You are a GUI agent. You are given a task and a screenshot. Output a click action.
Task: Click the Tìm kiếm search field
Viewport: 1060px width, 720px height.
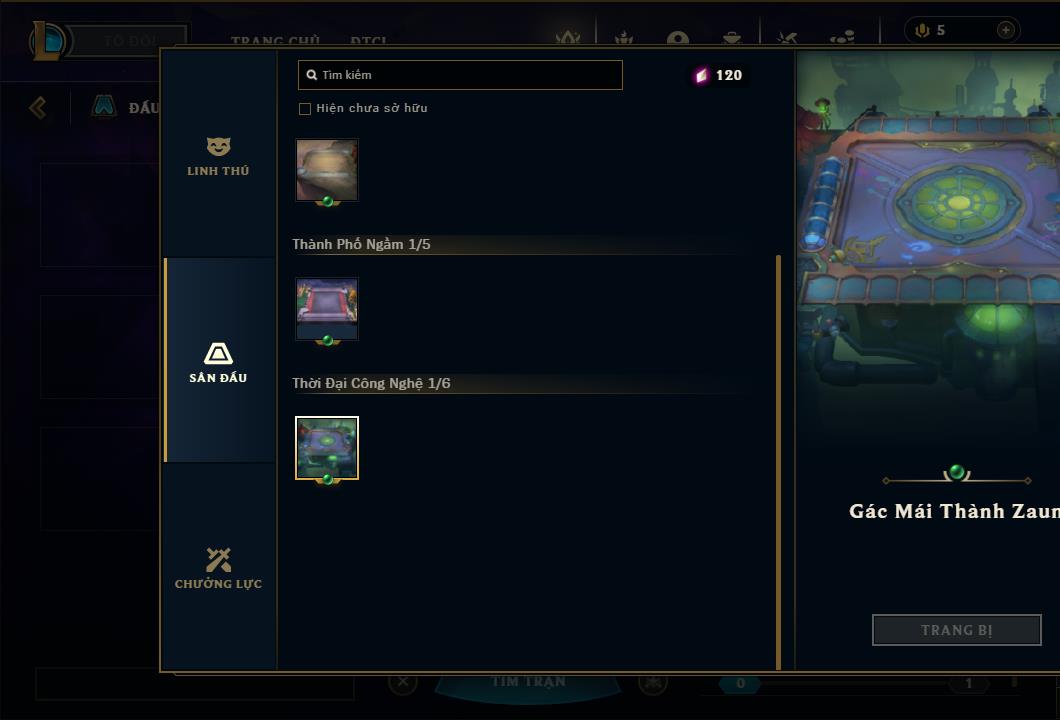coord(460,75)
